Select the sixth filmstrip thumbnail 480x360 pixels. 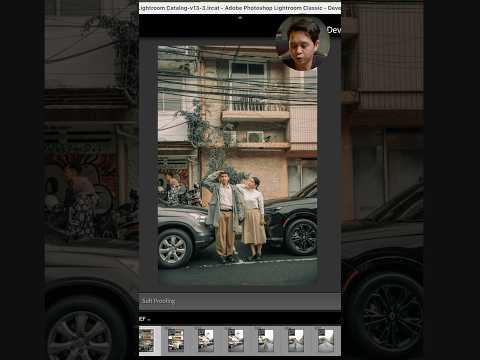(296, 340)
